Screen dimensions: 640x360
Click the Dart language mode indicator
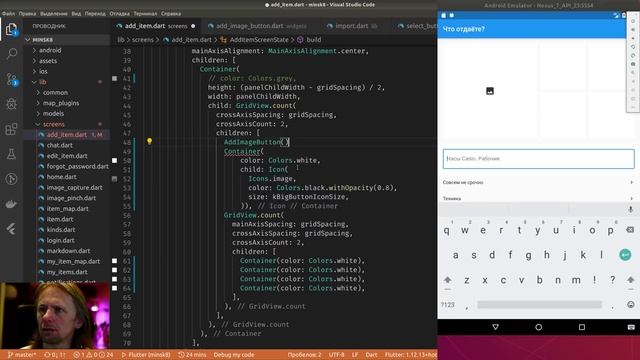(371, 355)
